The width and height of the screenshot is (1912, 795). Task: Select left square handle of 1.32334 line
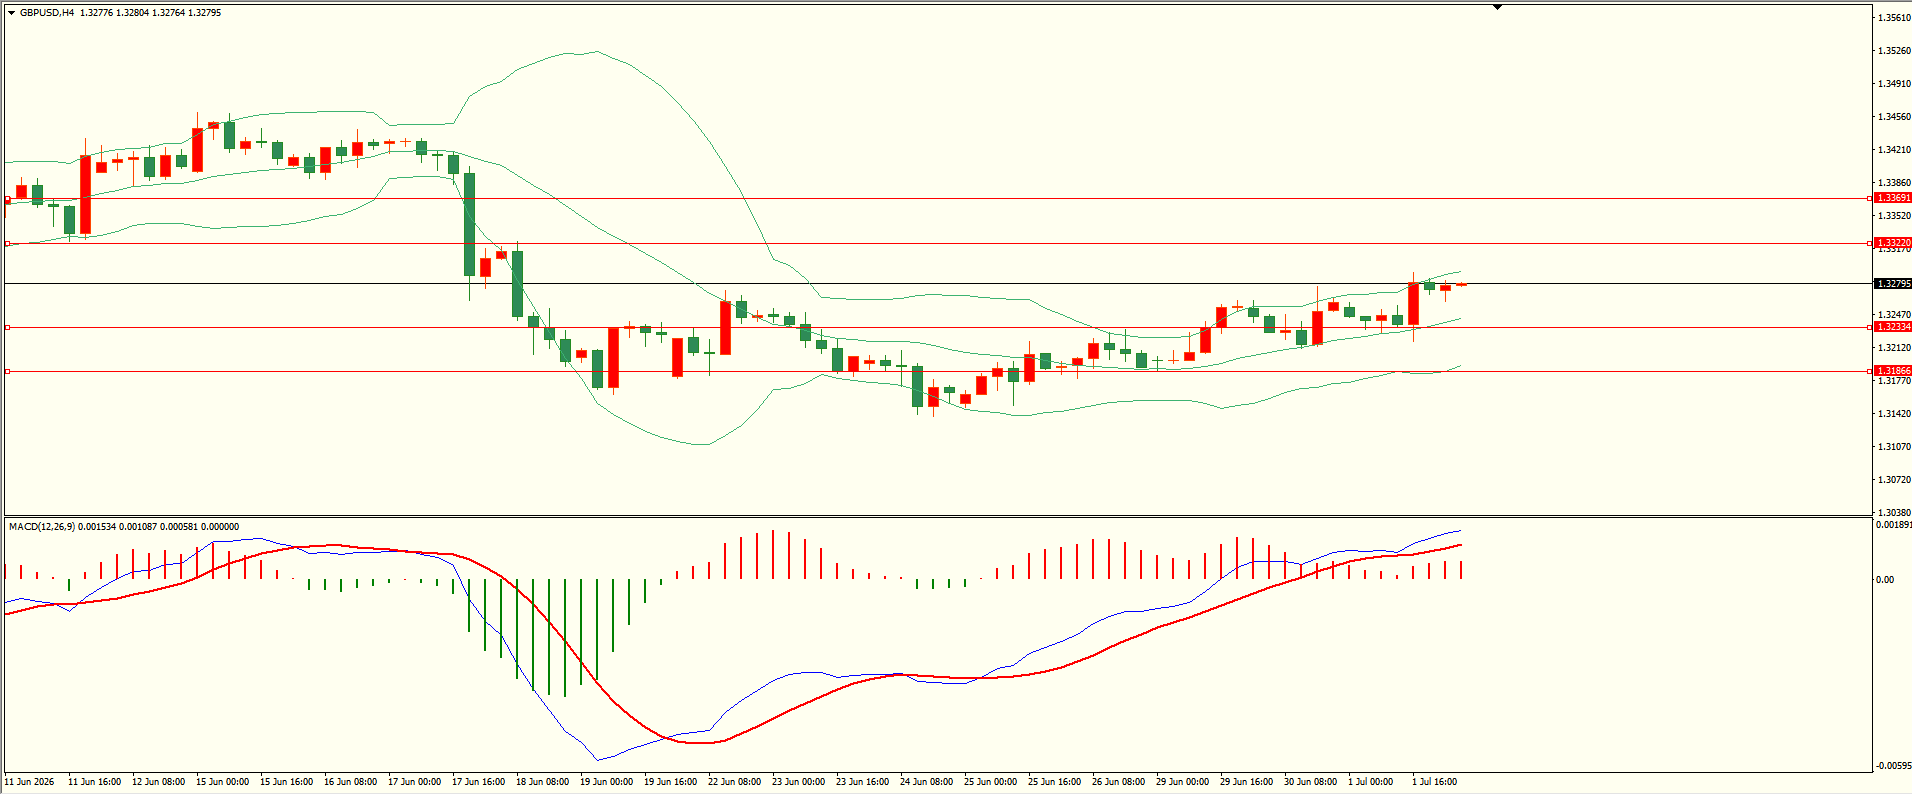(x=8, y=327)
